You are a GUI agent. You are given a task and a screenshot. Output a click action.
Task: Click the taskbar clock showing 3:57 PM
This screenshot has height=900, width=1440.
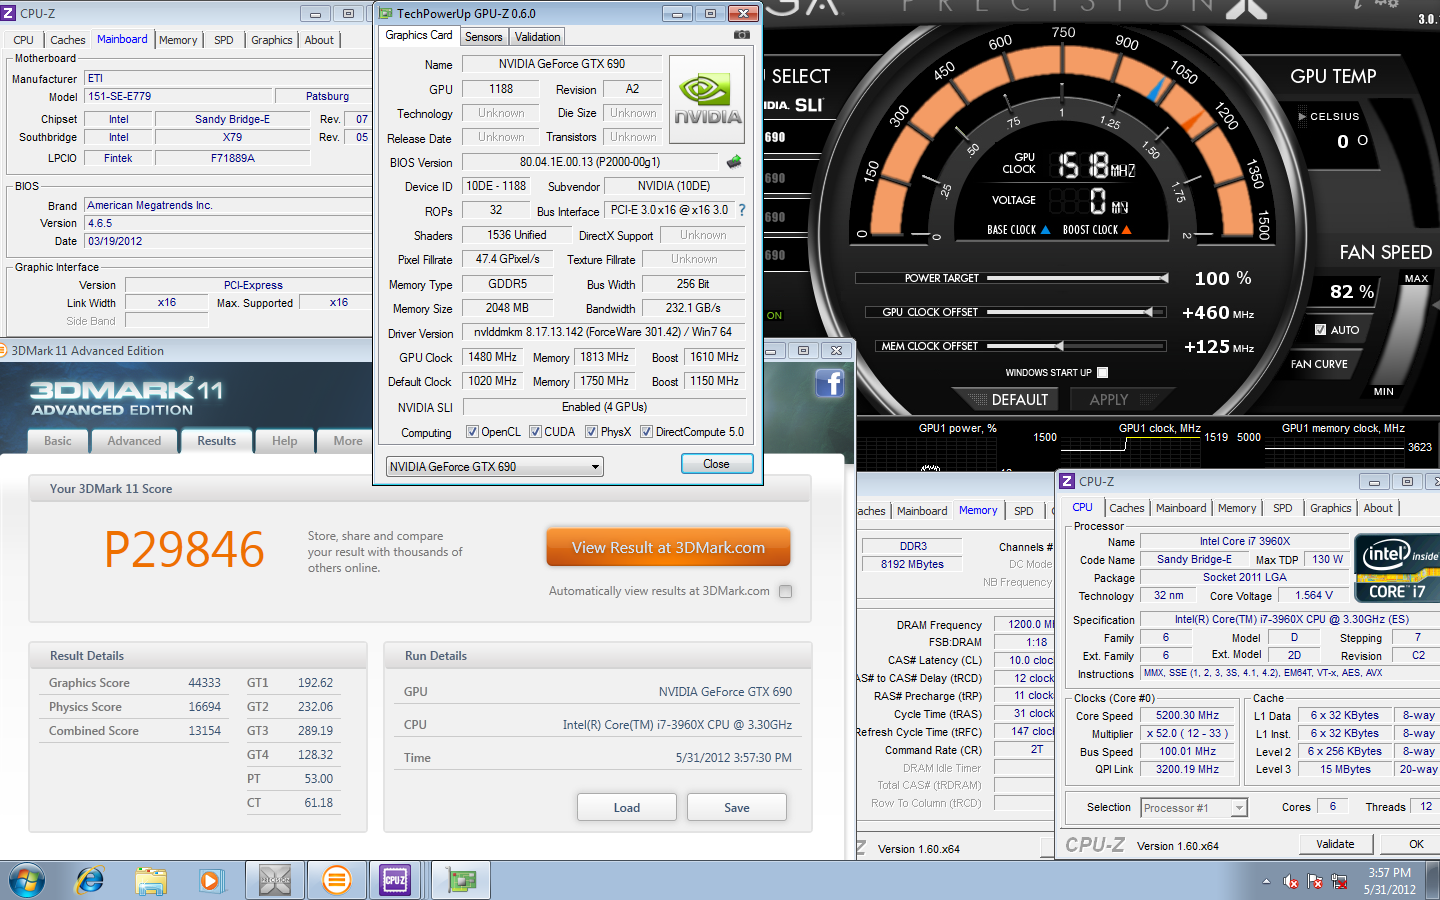[x=1390, y=881]
